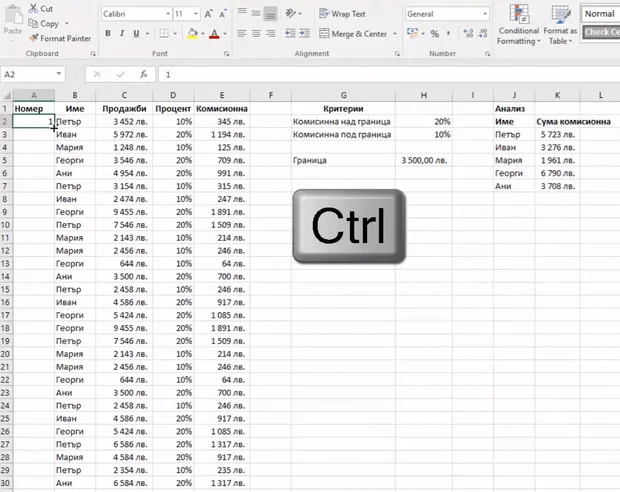620x492 pixels.
Task: Click header cell Комисионна
Action: [x=222, y=108]
